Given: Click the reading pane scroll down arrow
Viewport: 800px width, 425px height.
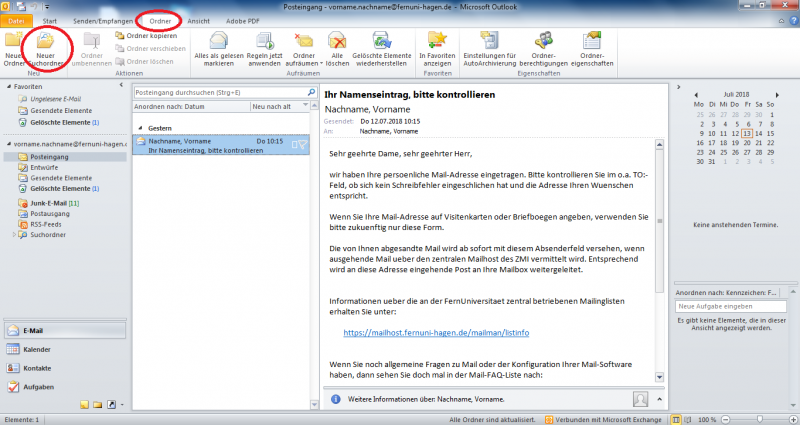Looking at the screenshot, I should [659, 377].
